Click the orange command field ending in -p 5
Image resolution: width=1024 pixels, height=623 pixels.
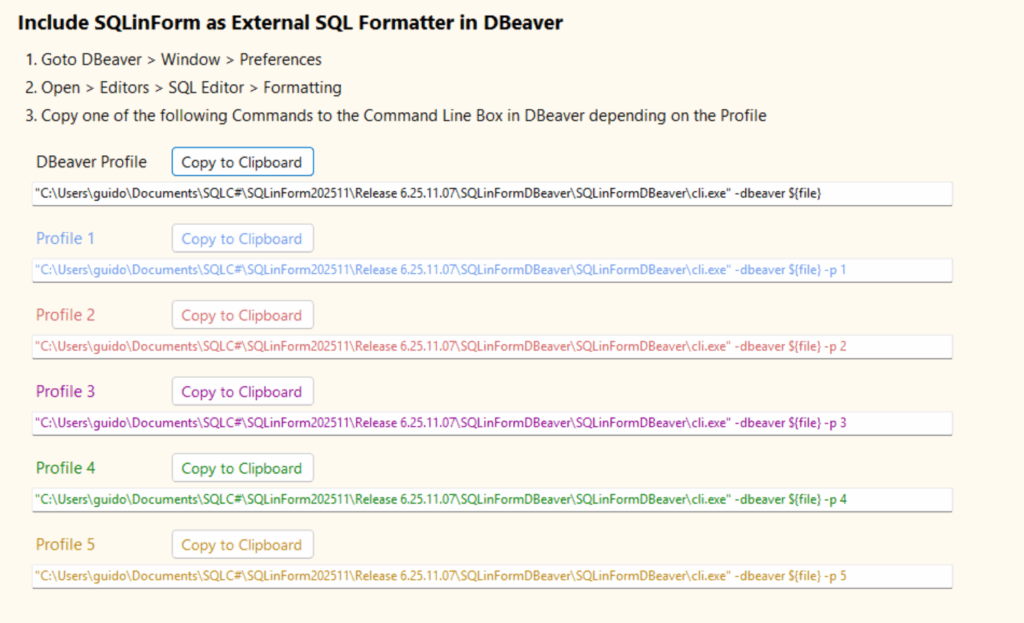(491, 576)
